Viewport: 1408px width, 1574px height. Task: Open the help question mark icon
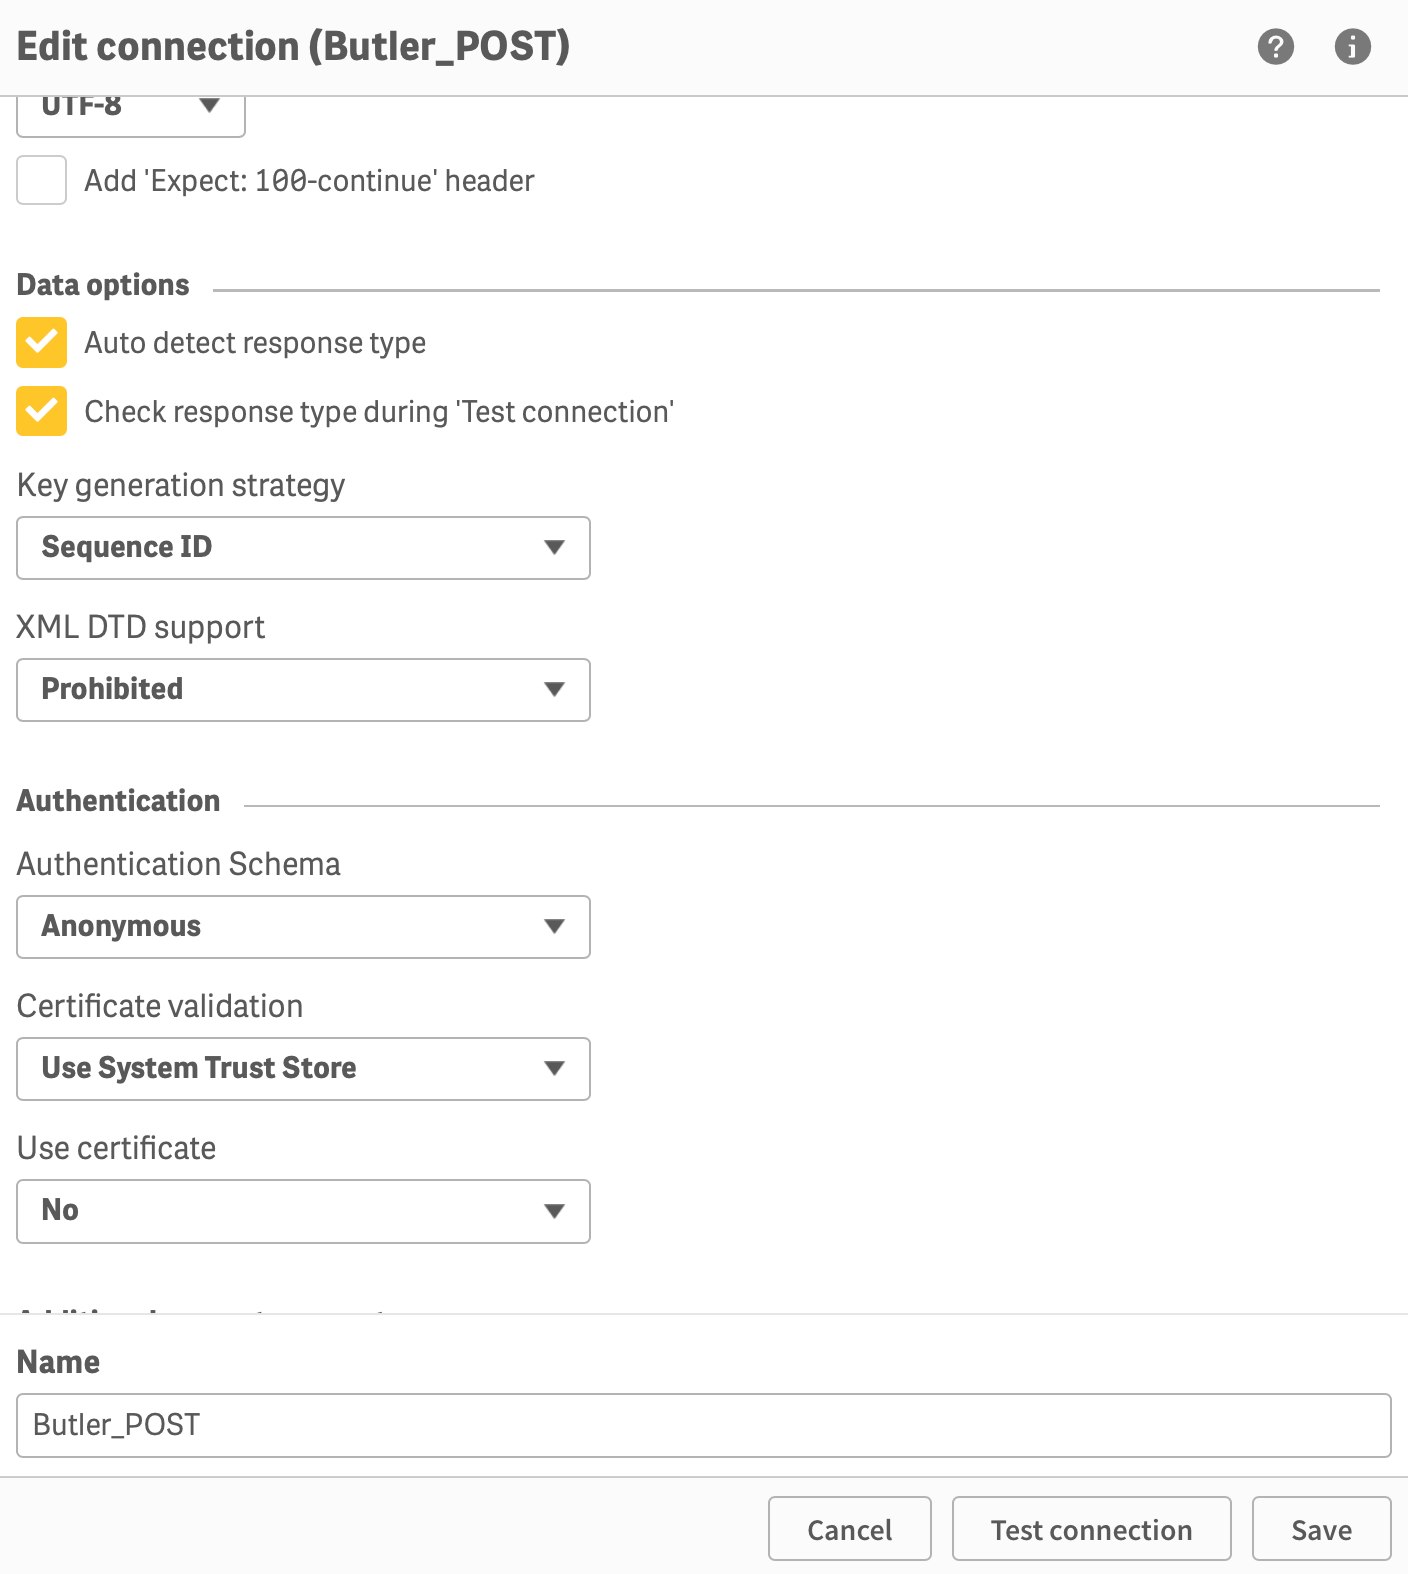pos(1275,46)
